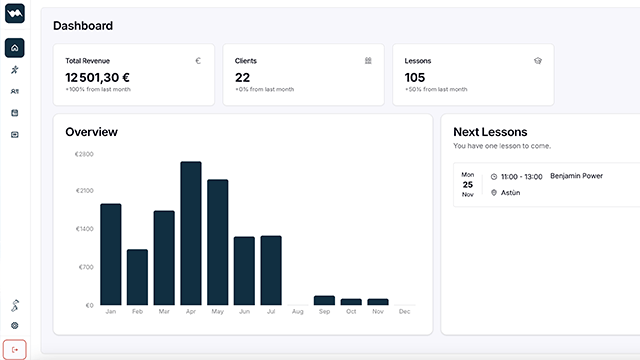Click the people icon on Clients card
The image size is (640, 360).
tap(368, 61)
